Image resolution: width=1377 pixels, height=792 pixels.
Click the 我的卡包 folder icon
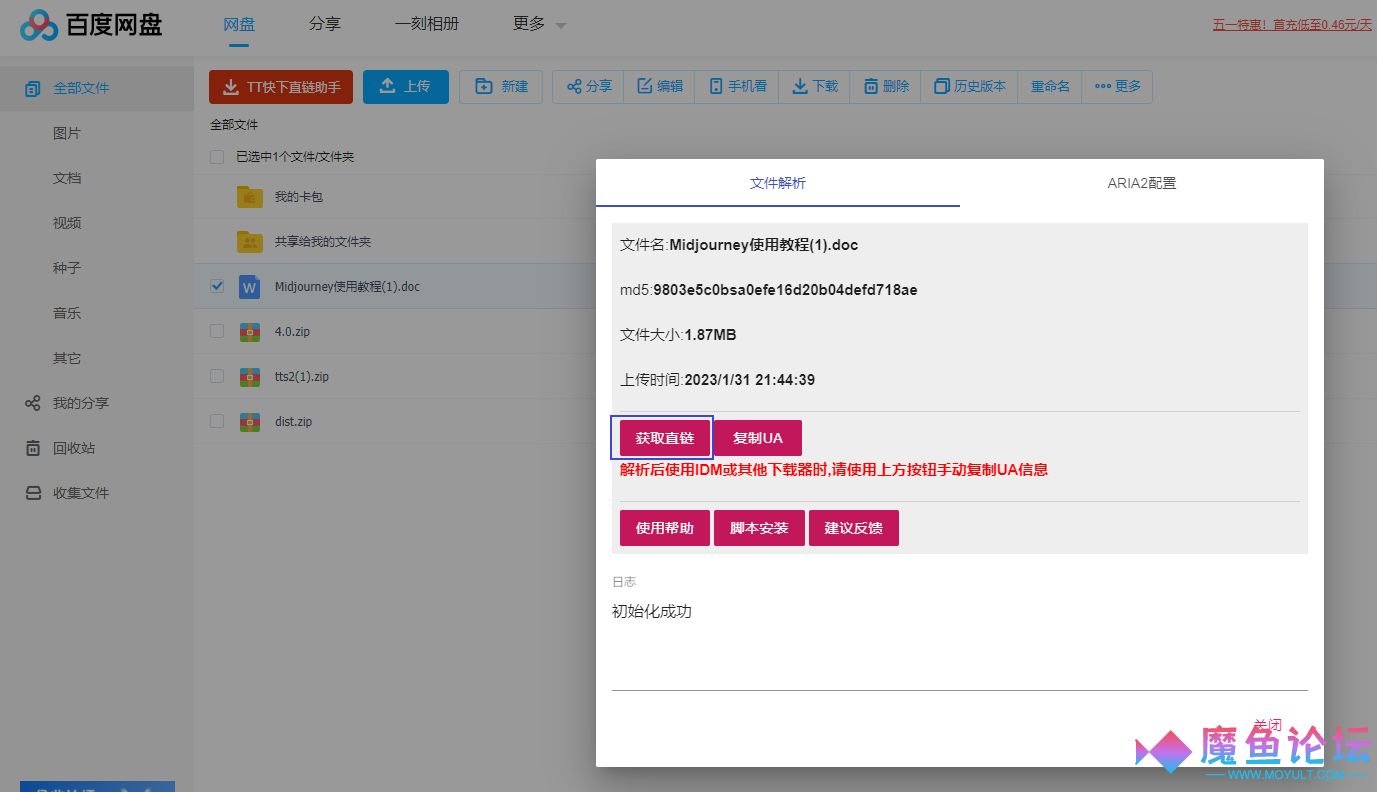pos(250,196)
